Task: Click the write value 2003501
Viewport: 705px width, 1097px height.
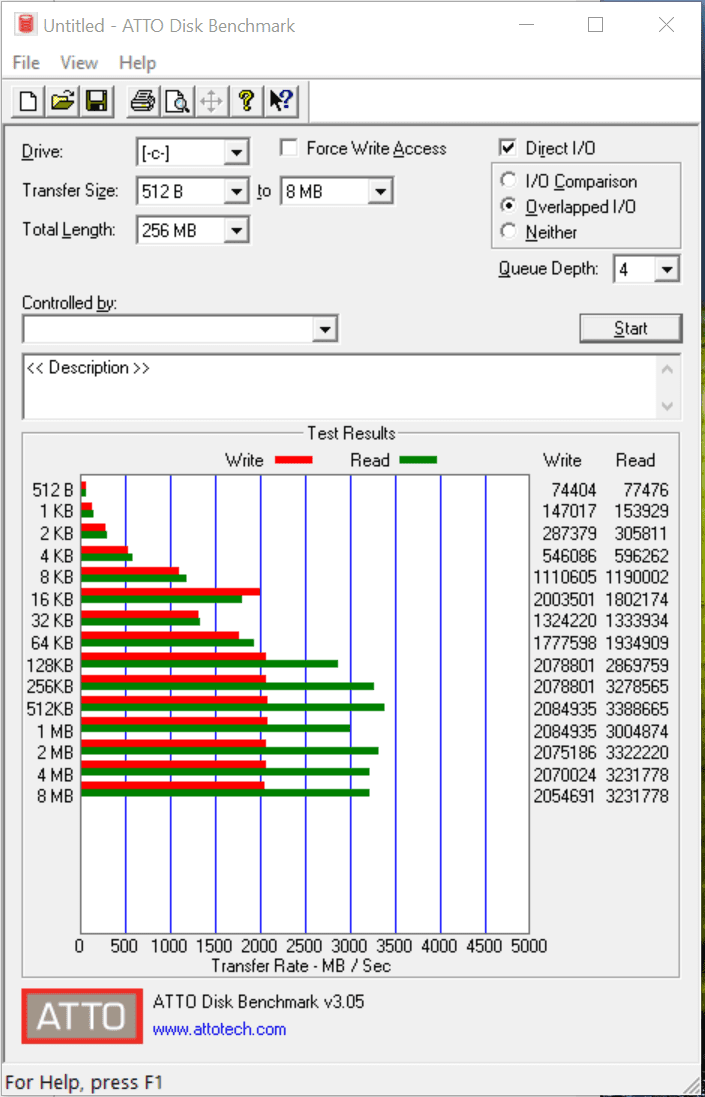Action: (x=565, y=600)
